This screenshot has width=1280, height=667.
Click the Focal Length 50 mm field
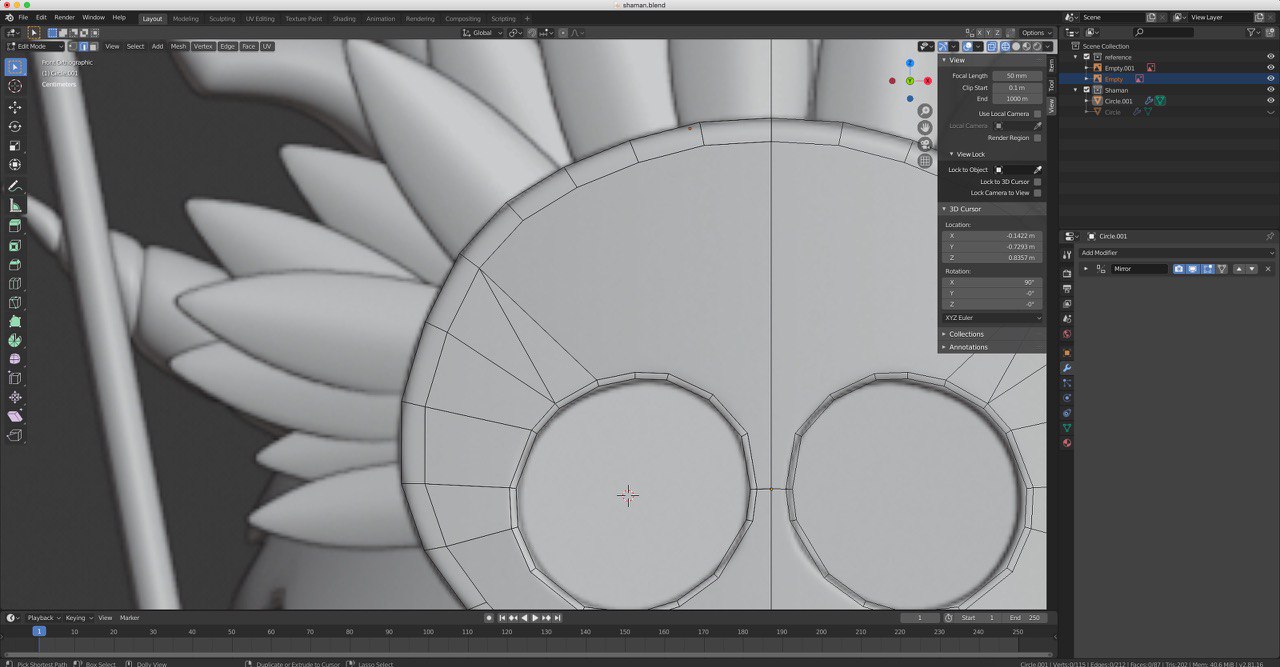pyautogui.click(x=1017, y=76)
